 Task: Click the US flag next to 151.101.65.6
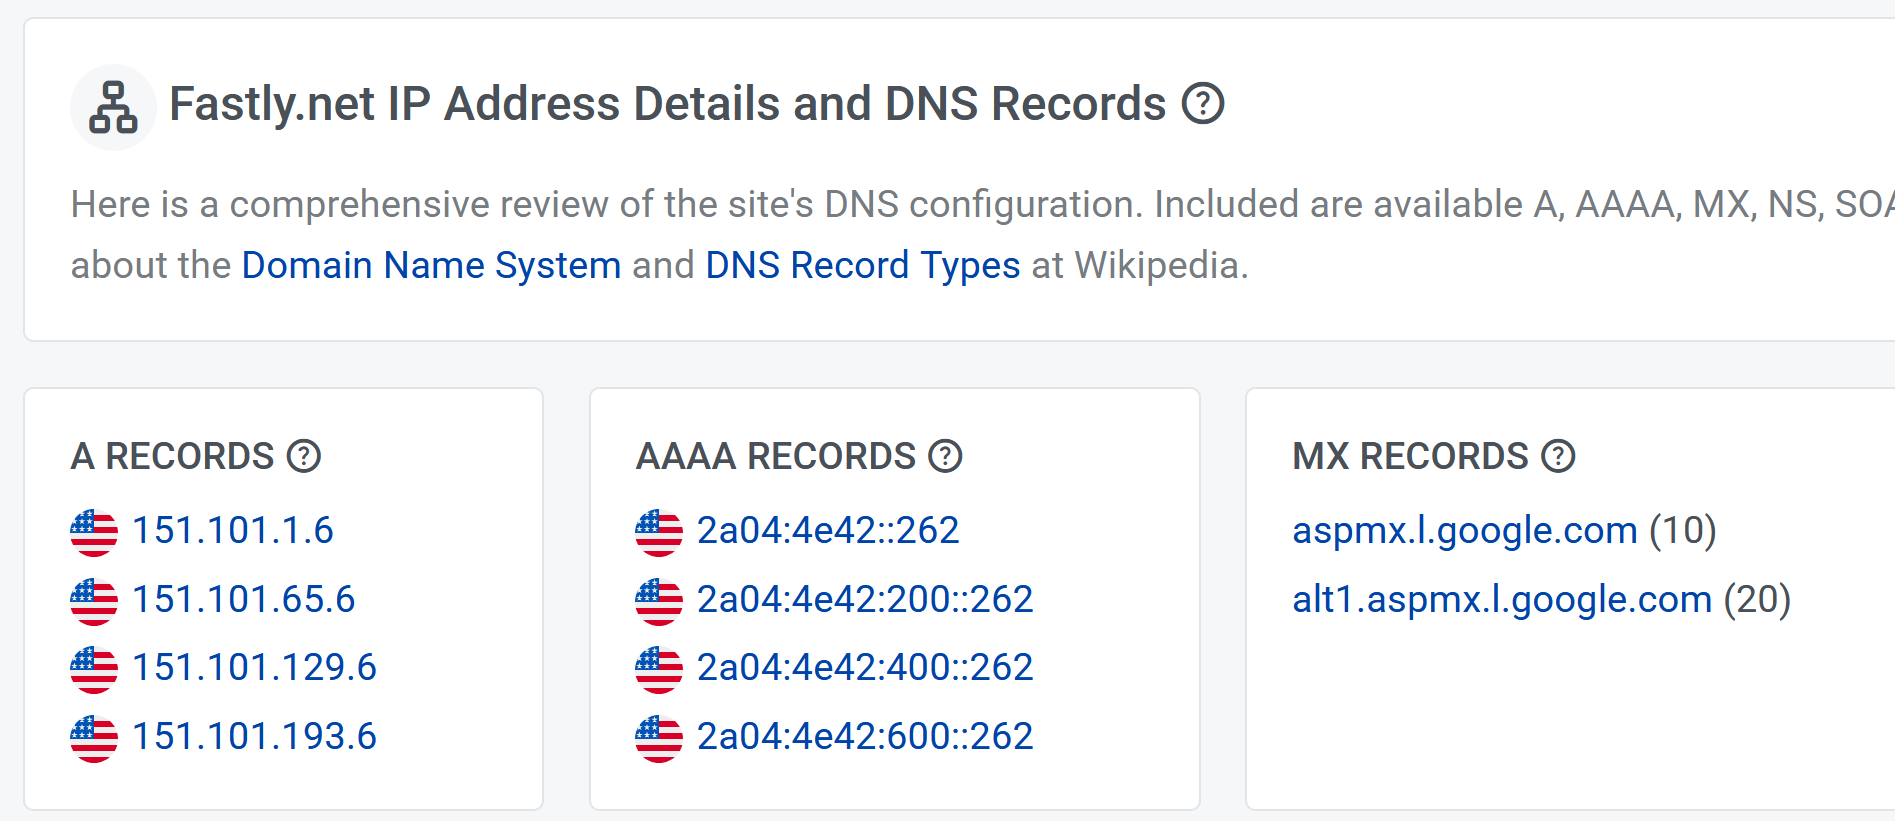click(94, 601)
